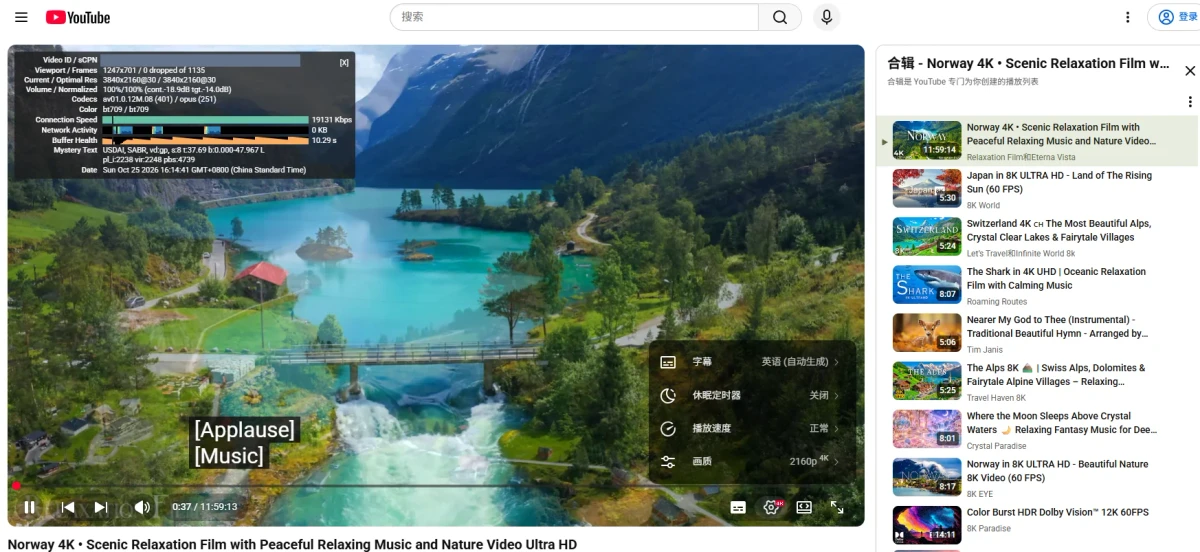Image resolution: width=1200 pixels, height=552 pixels.
Task: Close the 合辑 playlist panel
Action: (1190, 71)
